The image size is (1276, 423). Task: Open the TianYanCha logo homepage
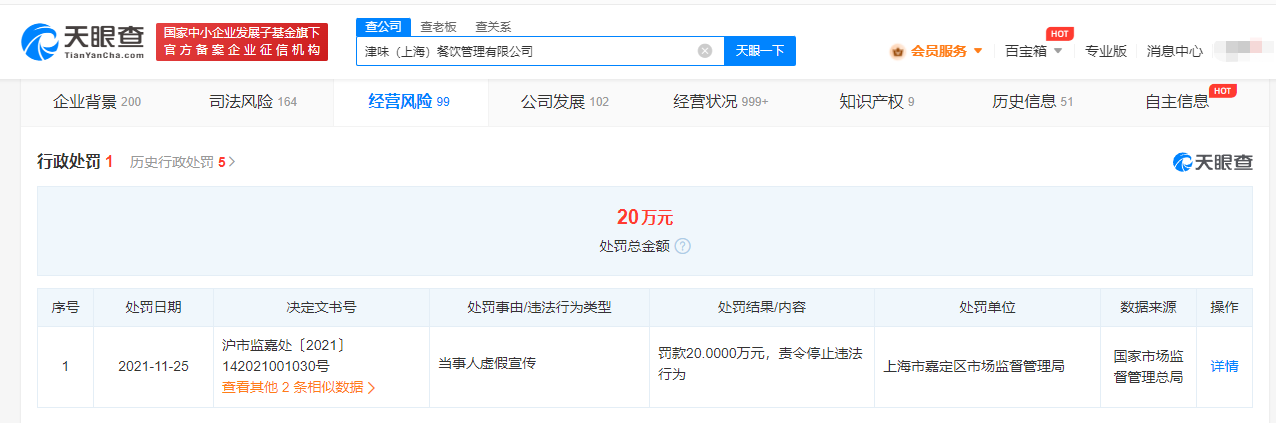tap(82, 41)
